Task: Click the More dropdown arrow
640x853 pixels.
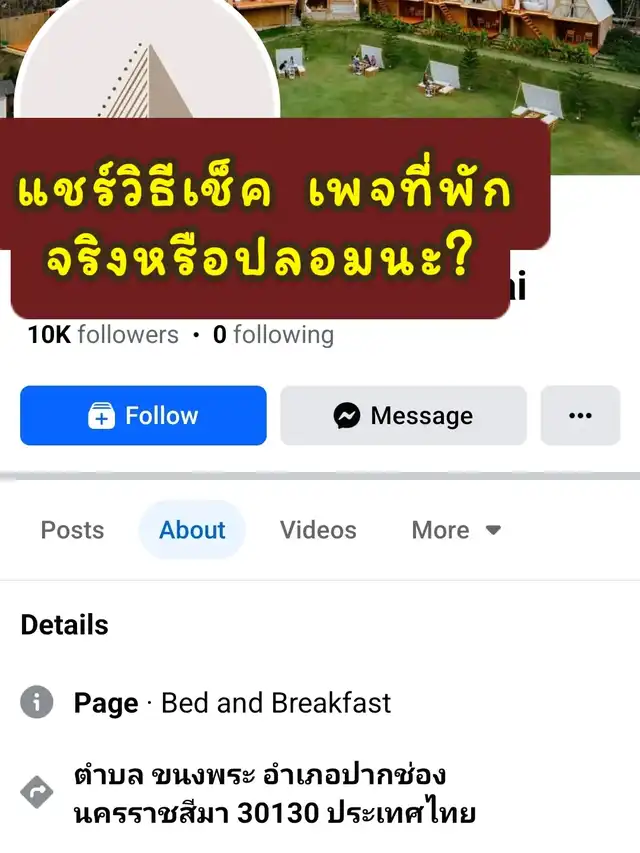Action: point(493,530)
